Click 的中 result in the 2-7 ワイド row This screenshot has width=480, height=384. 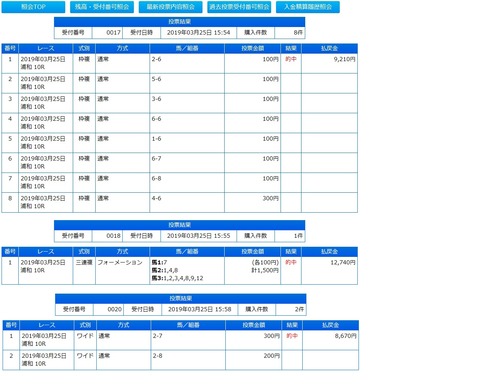click(292, 336)
